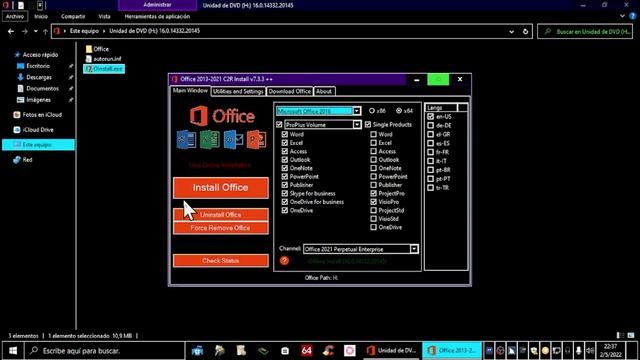This screenshot has height=360, width=640.
Task: Enable the de-DE language checkbox
Action: pyautogui.click(x=430, y=126)
